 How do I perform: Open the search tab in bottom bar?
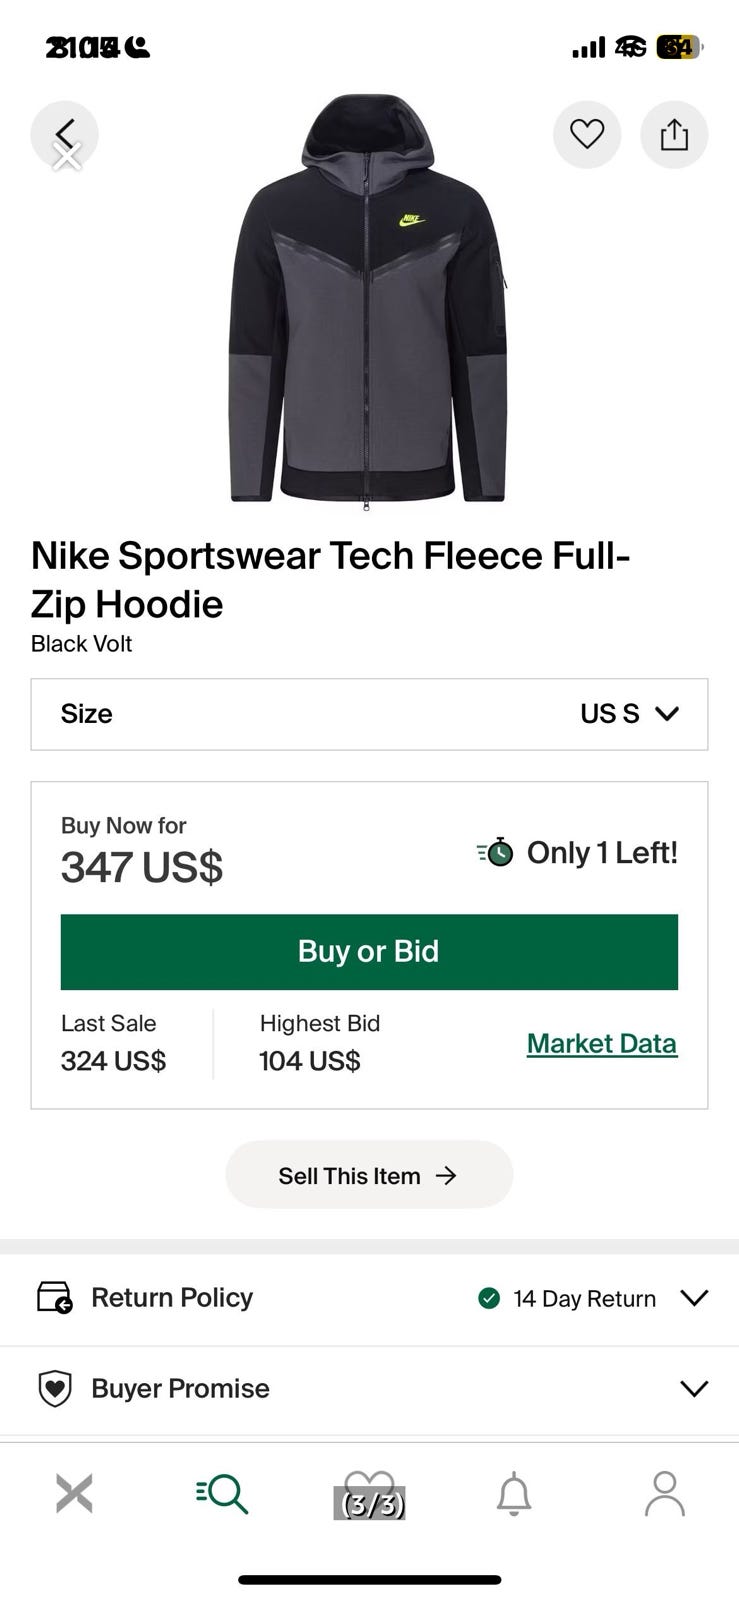[x=222, y=1494]
